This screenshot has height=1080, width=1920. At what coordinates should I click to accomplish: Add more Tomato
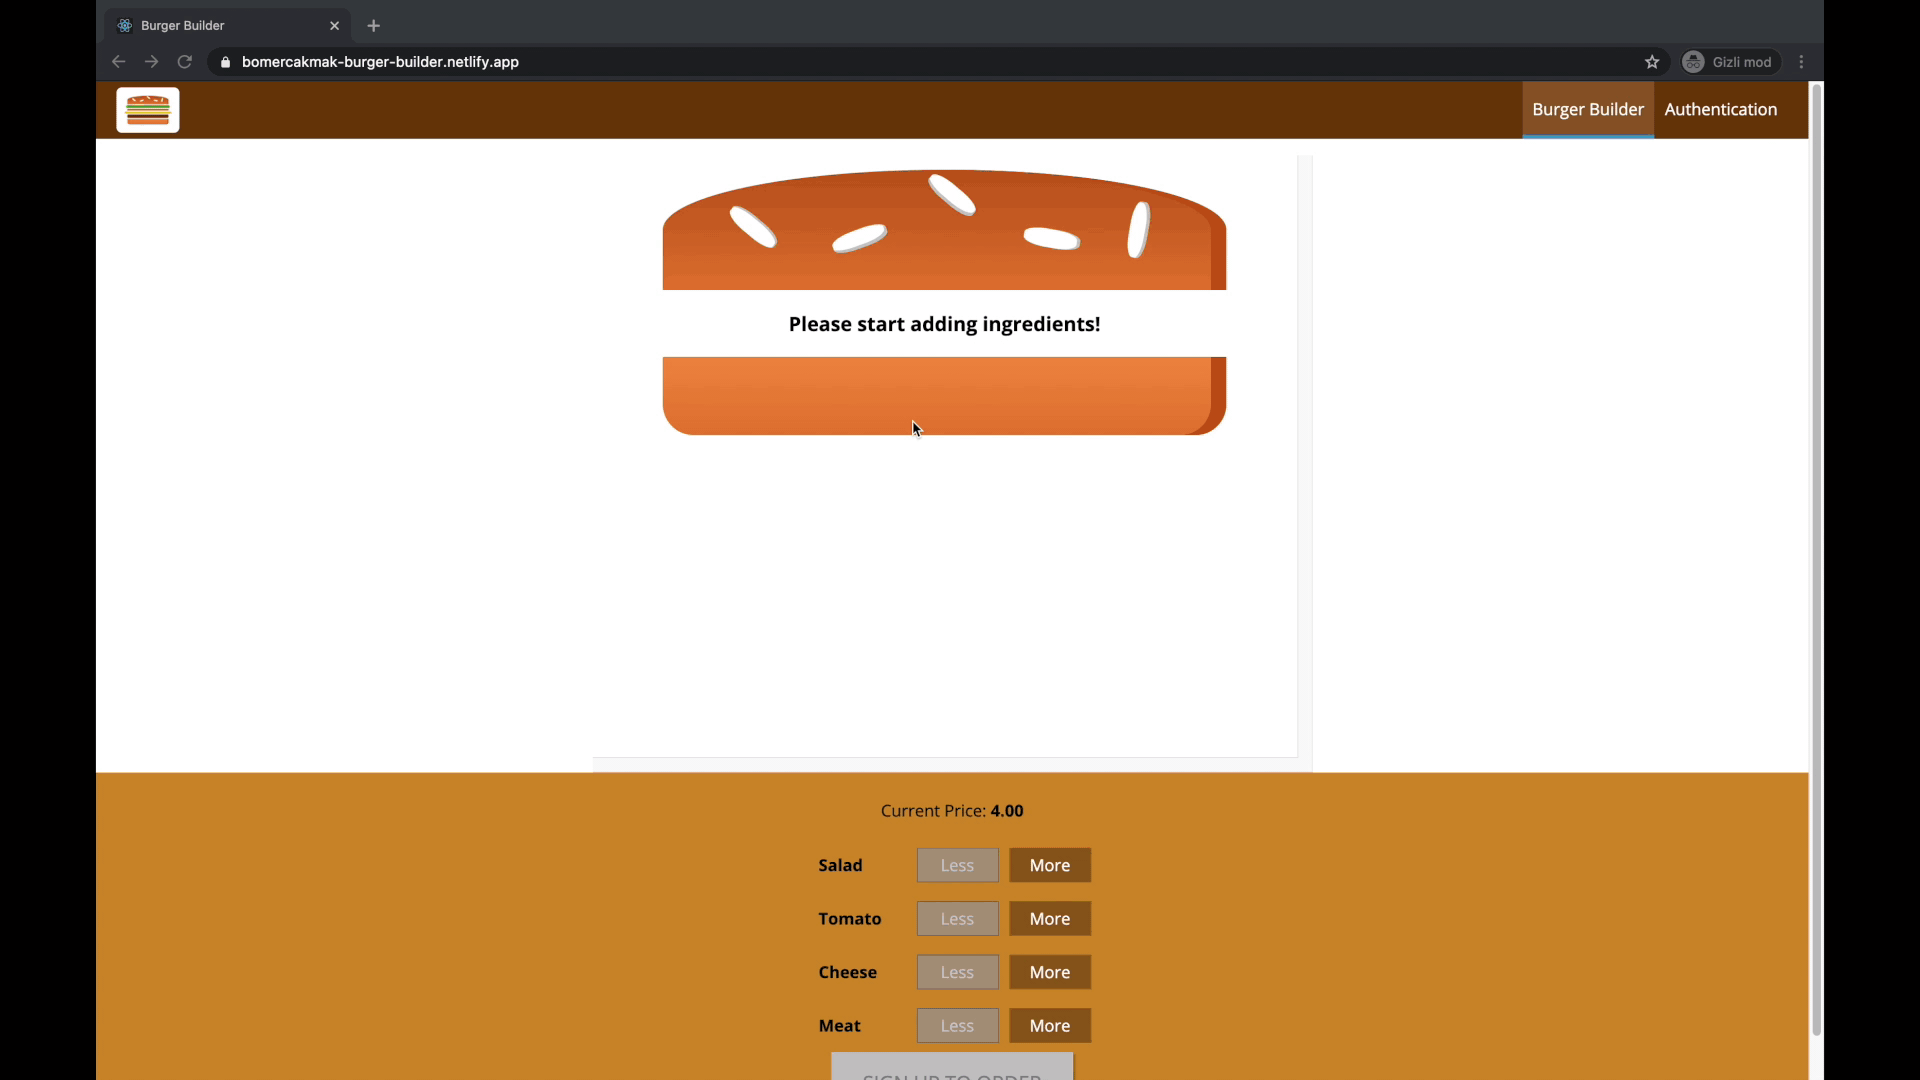click(1049, 918)
